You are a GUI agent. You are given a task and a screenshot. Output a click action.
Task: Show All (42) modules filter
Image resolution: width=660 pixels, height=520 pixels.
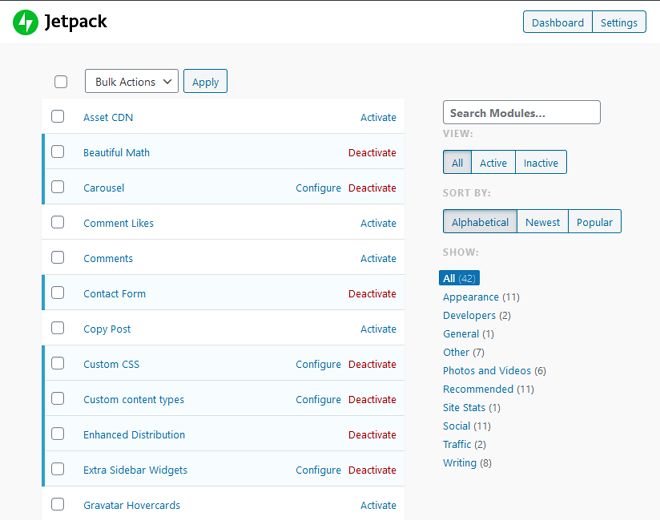[459, 278]
